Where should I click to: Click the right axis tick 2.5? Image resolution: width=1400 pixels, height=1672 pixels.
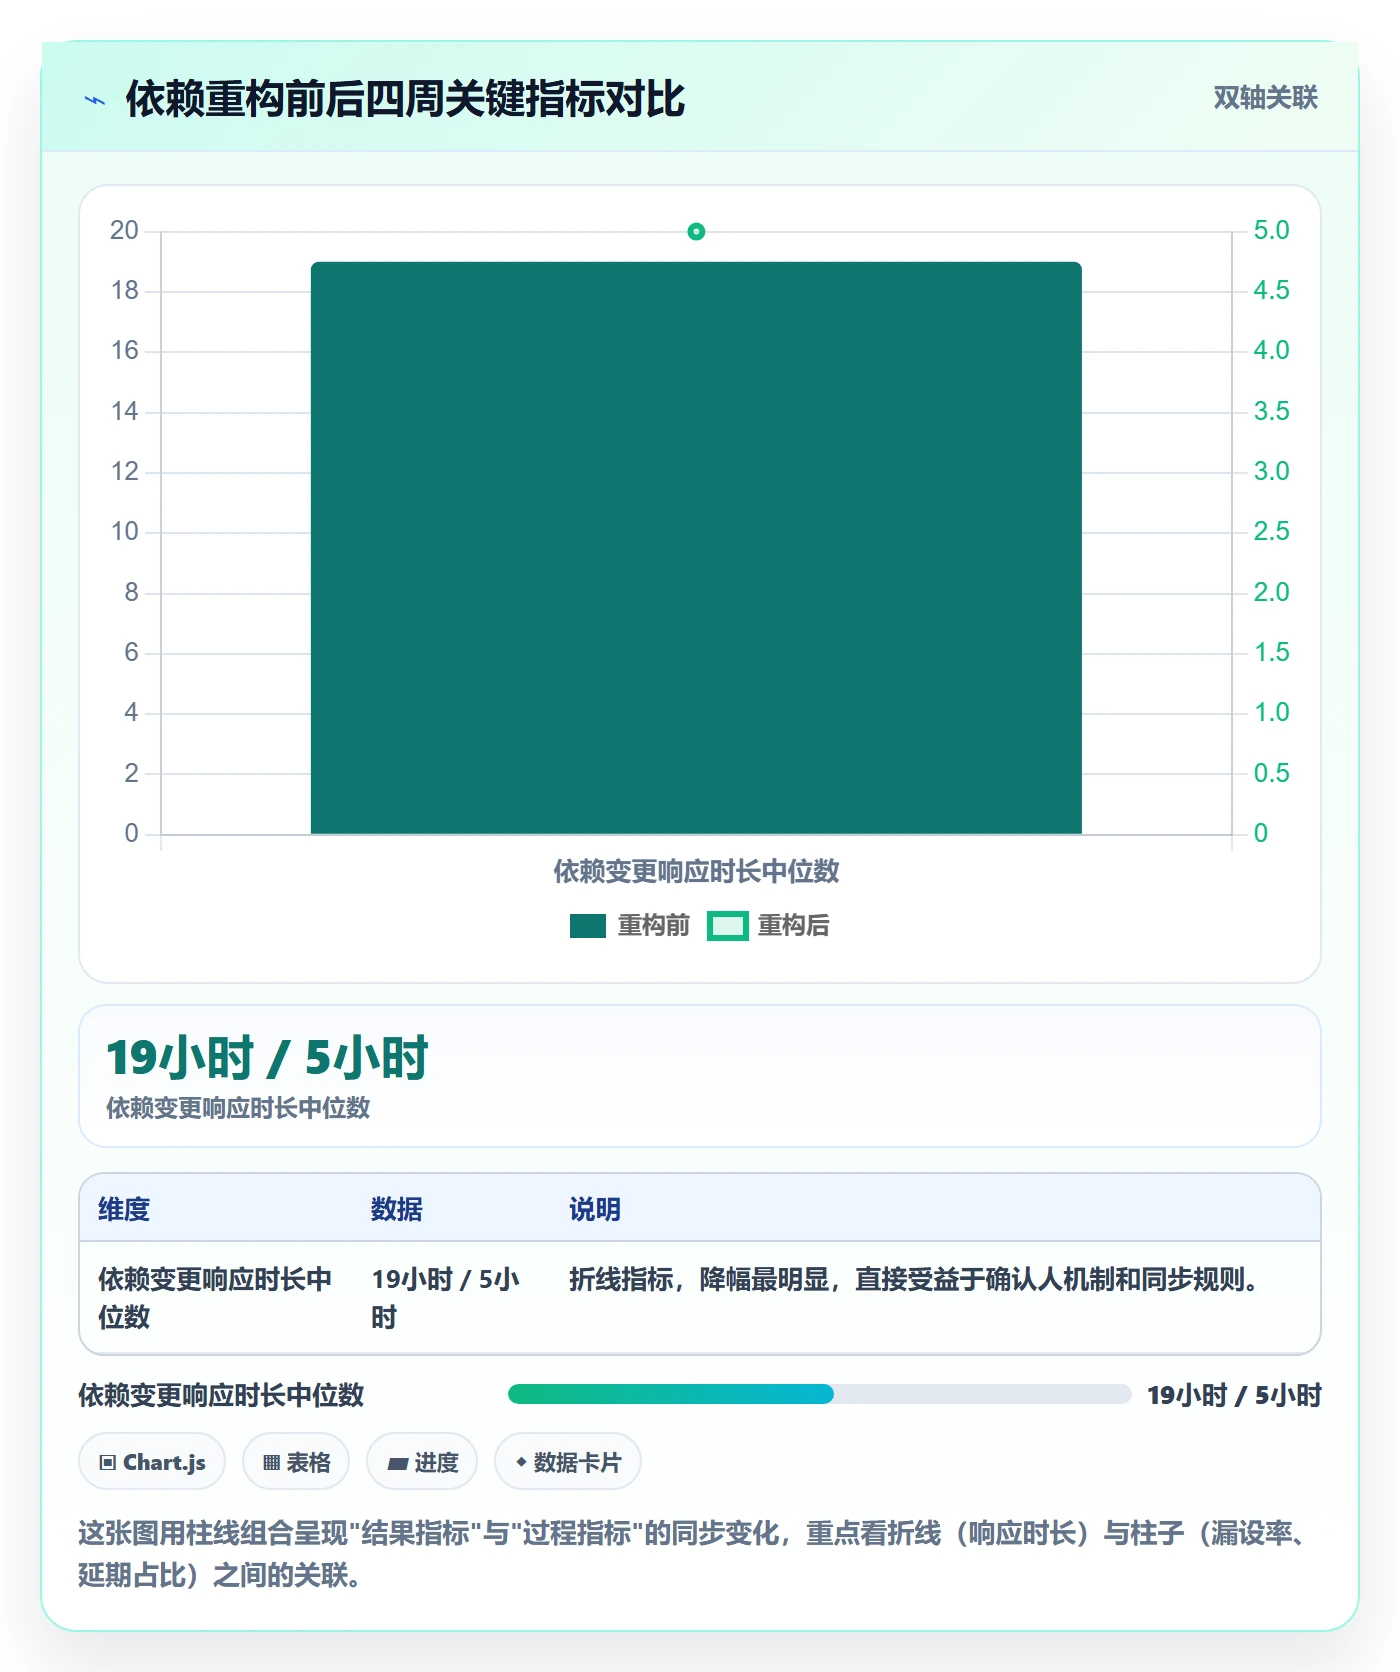tap(1271, 532)
